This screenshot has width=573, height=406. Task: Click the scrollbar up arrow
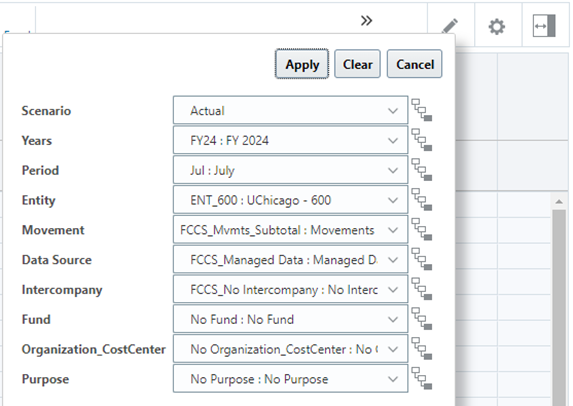pos(559,201)
